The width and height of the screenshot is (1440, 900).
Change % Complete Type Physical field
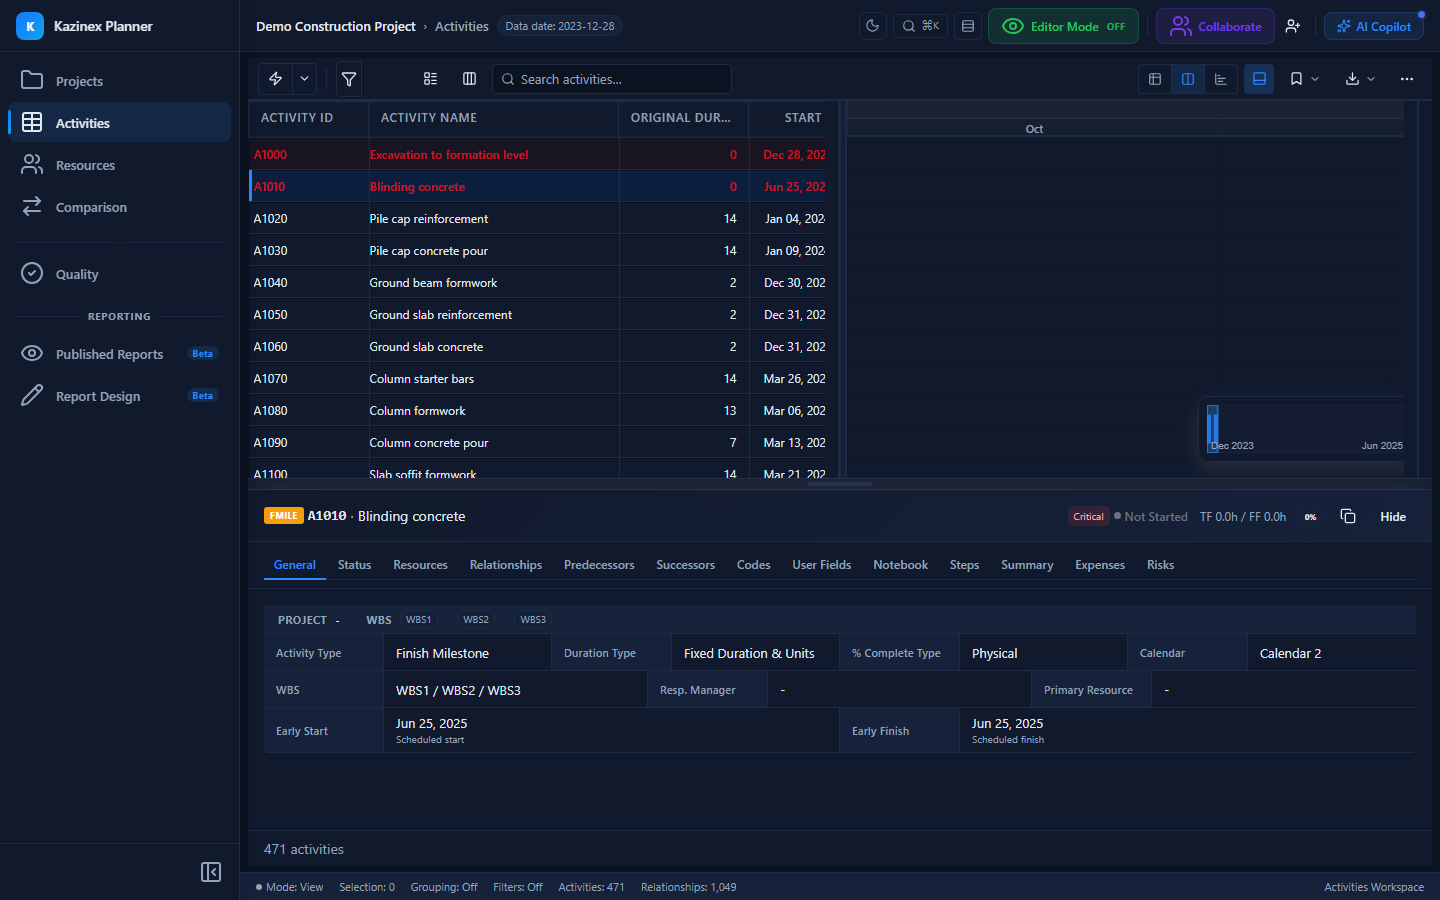tap(1043, 653)
